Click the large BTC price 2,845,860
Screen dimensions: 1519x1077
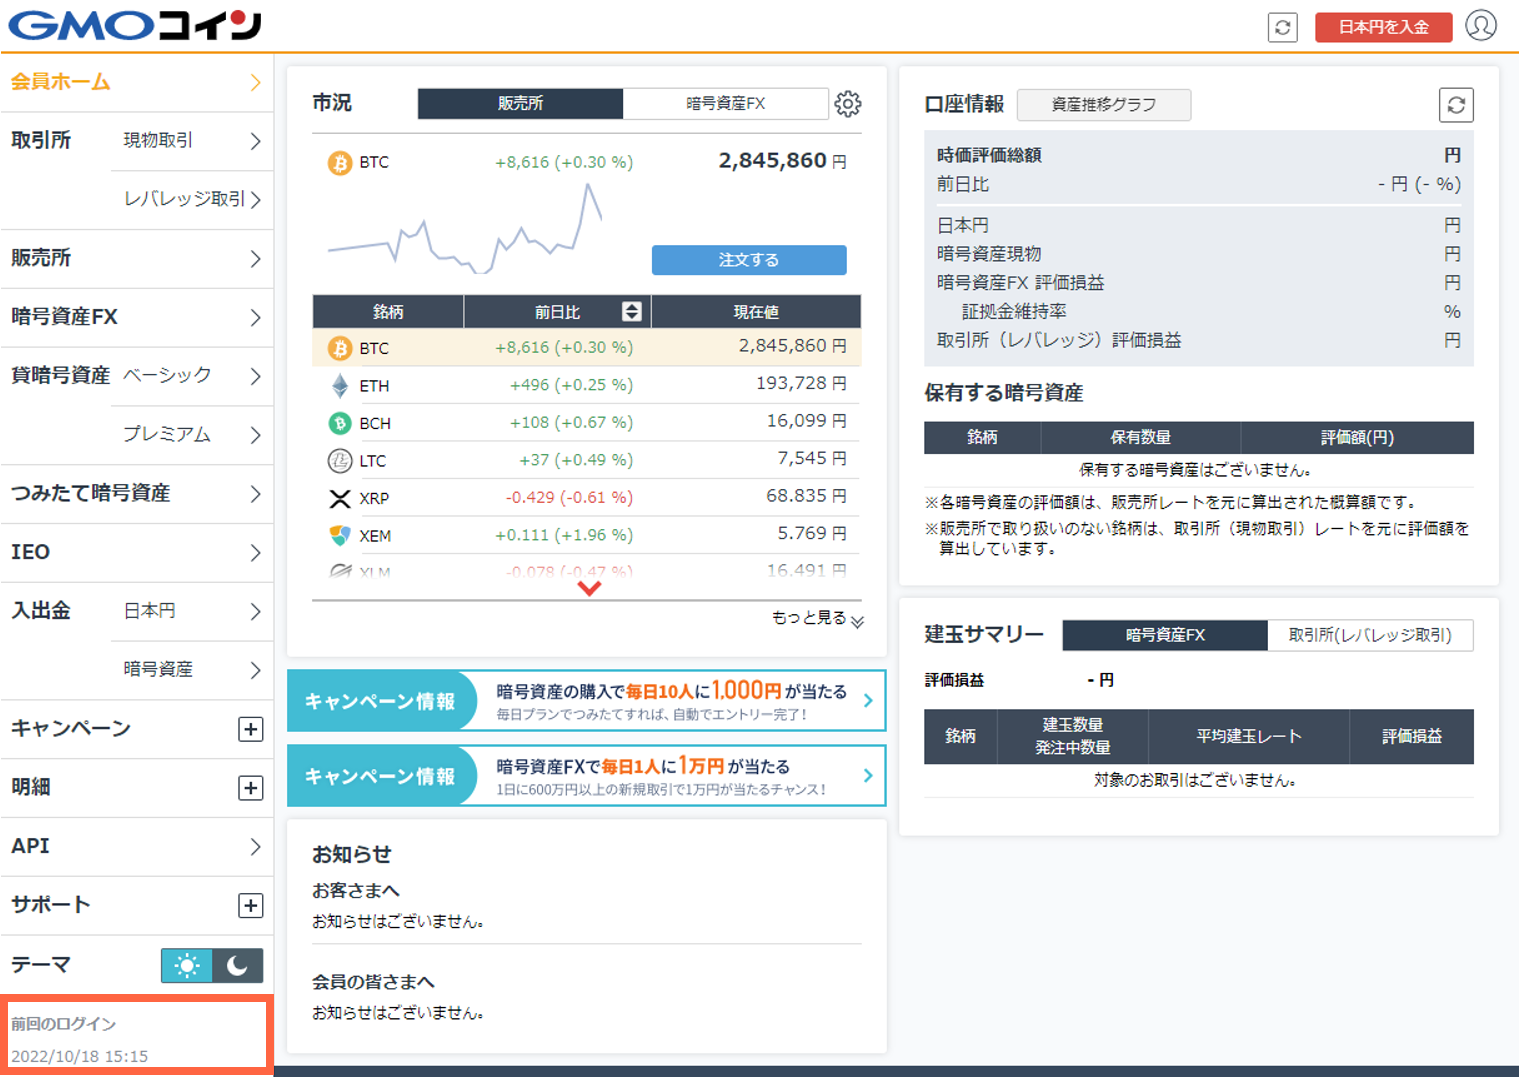[773, 161]
